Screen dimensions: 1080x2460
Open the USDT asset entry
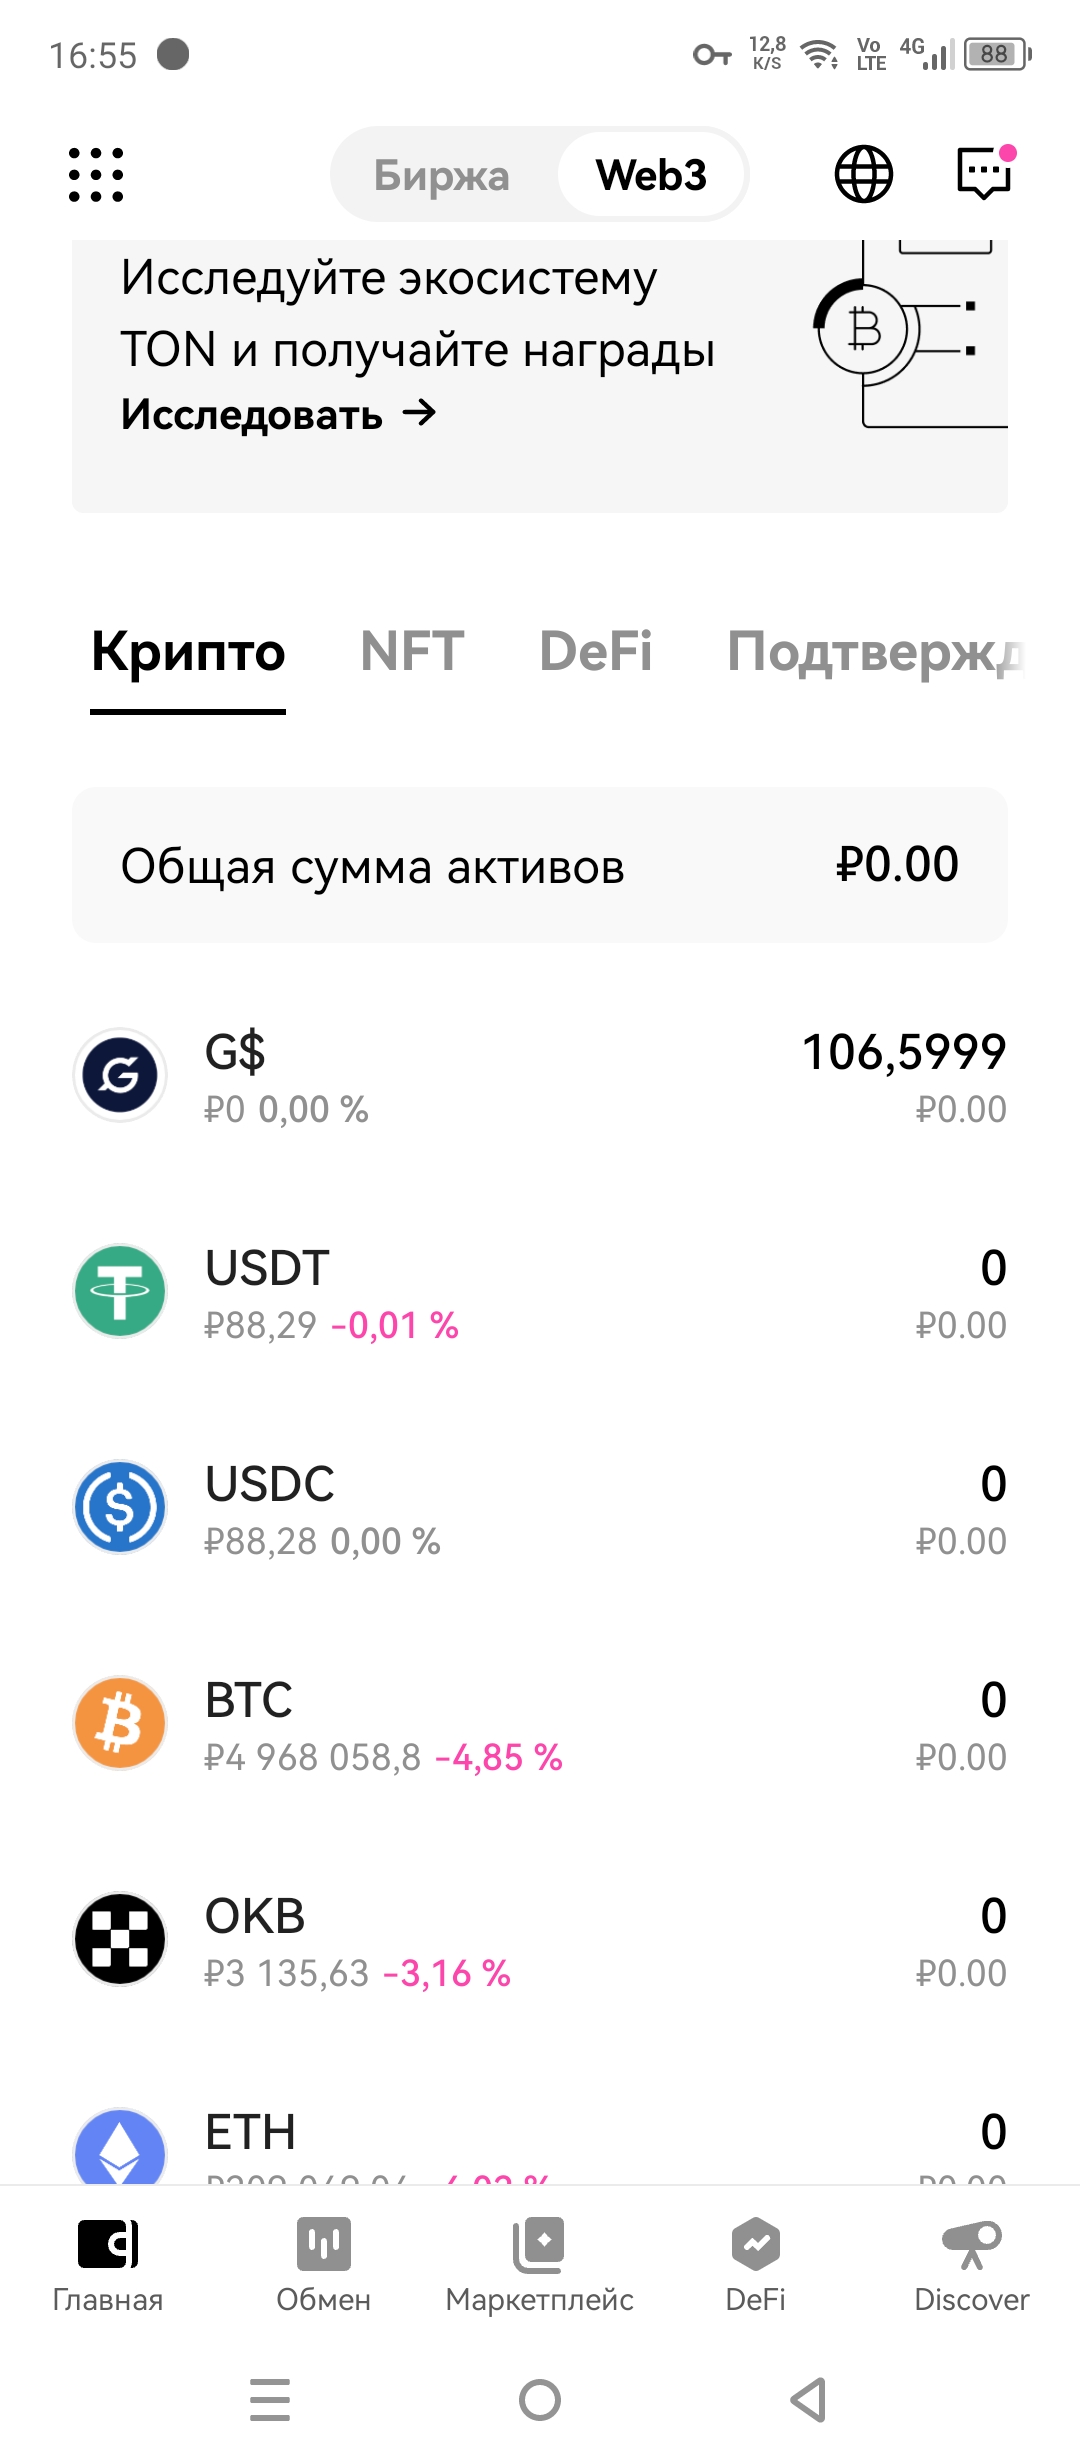[x=540, y=1294]
